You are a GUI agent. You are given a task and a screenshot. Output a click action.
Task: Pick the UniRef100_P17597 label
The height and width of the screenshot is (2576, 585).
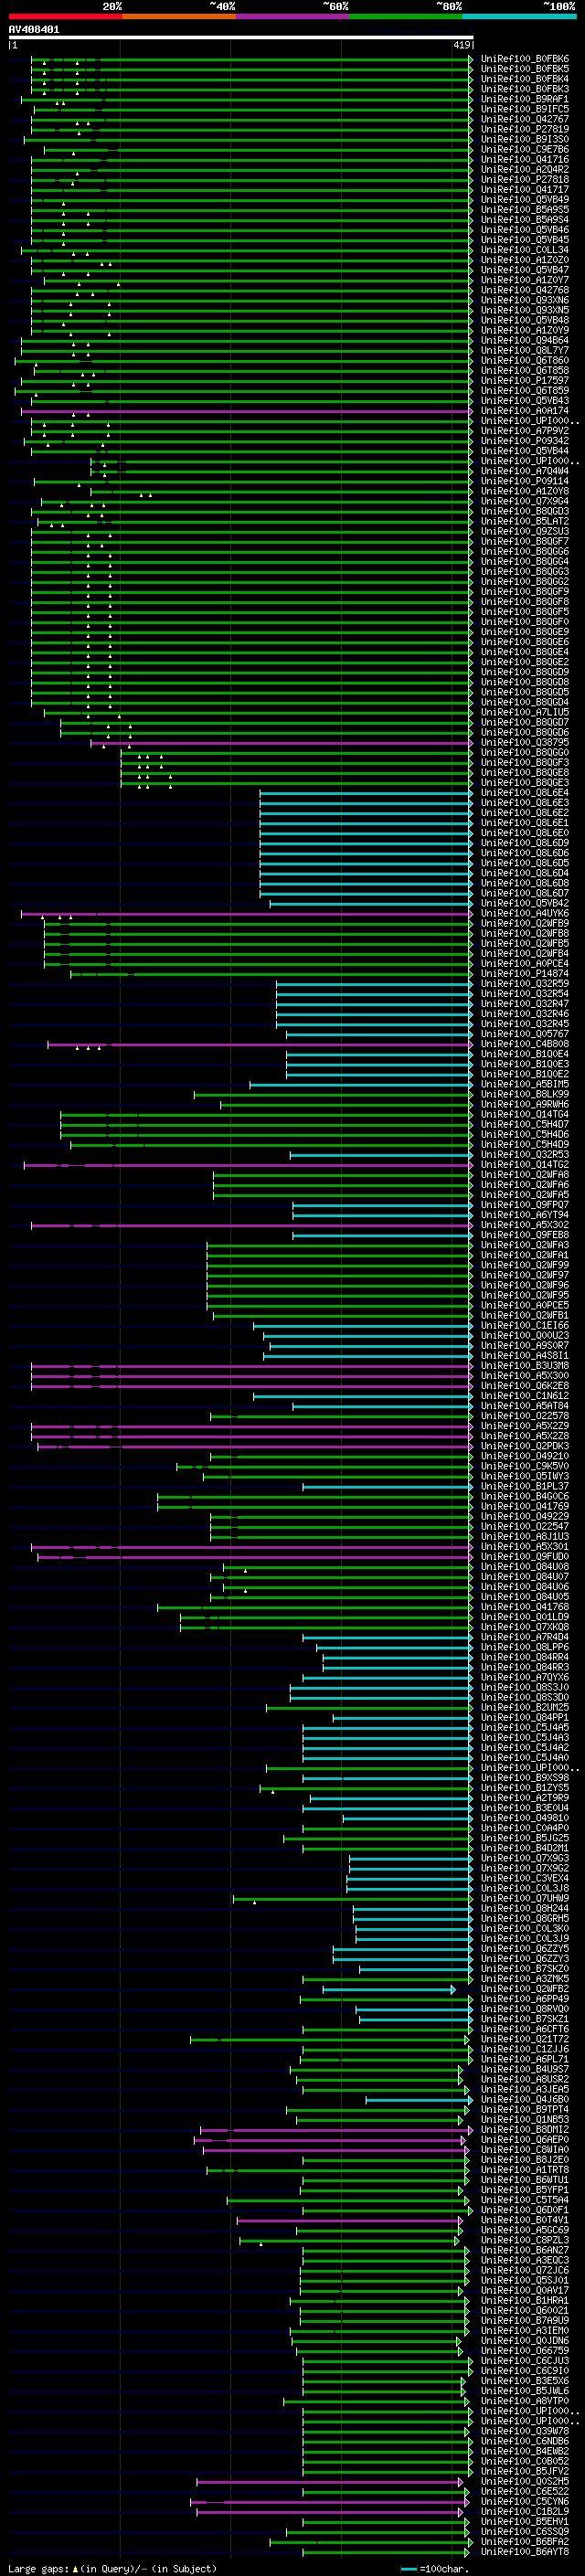524,381
